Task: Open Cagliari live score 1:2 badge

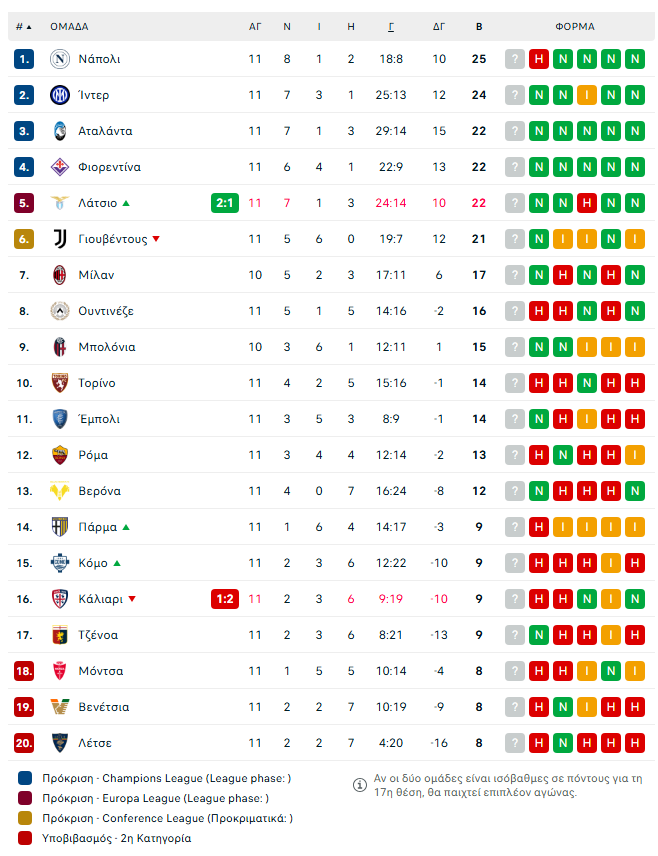Action: click(x=225, y=599)
